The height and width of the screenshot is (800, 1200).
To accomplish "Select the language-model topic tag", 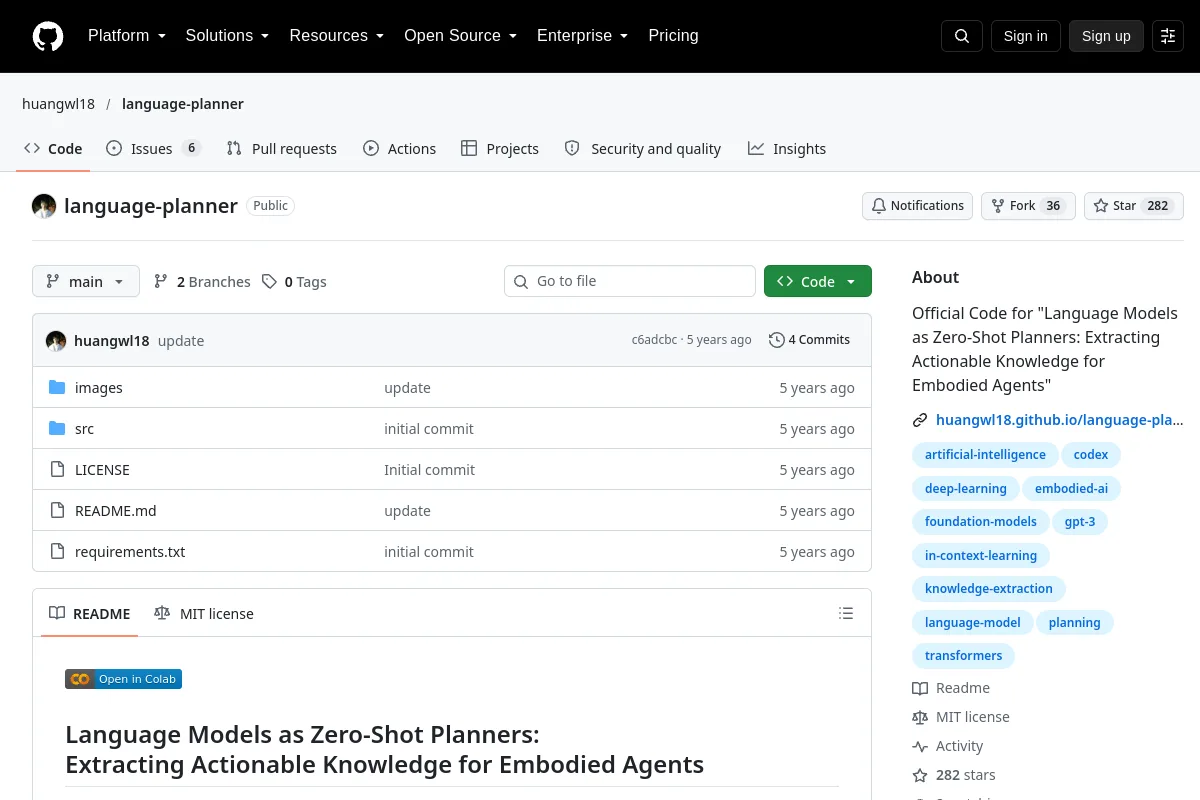I will [973, 623].
